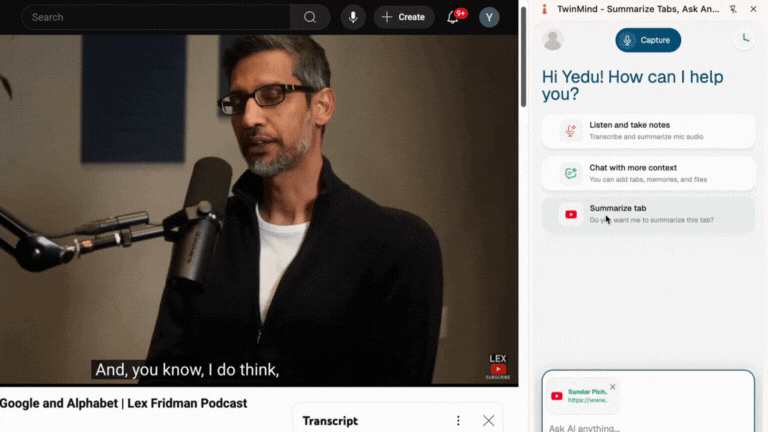Focus the YouTube Search field
Image resolution: width=768 pixels, height=432 pixels.
tap(156, 17)
